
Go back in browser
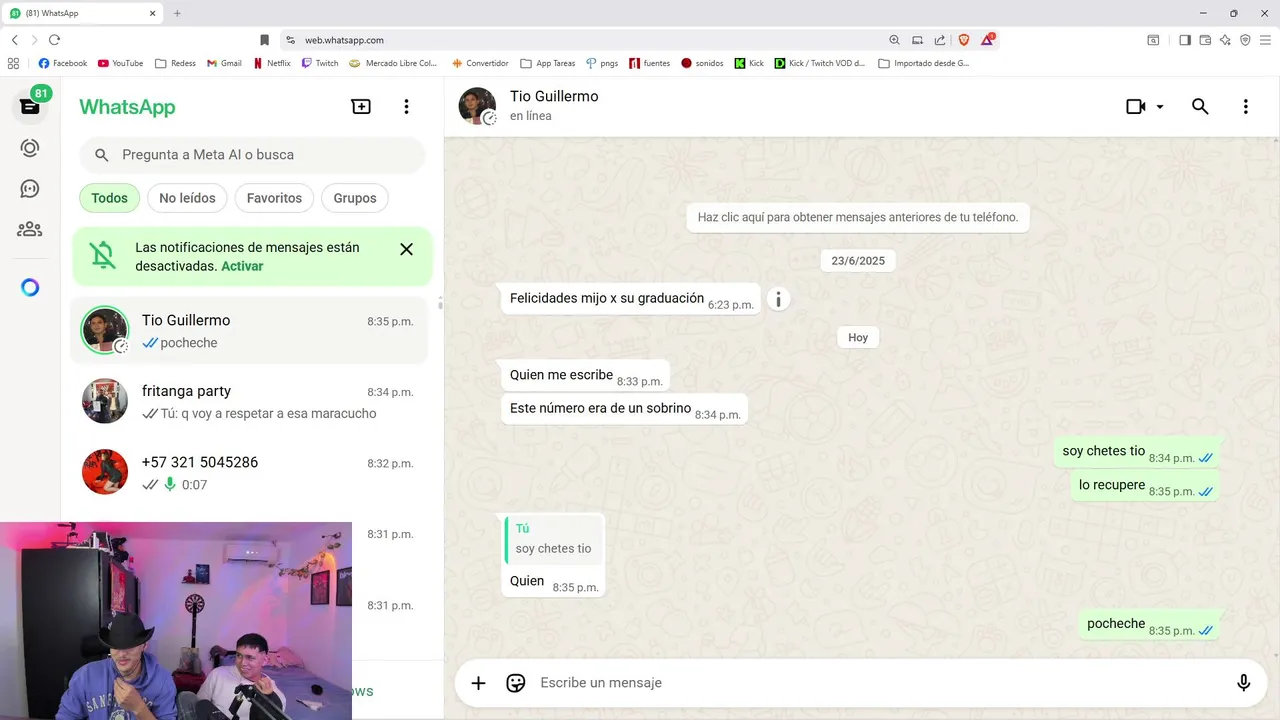pos(14,40)
